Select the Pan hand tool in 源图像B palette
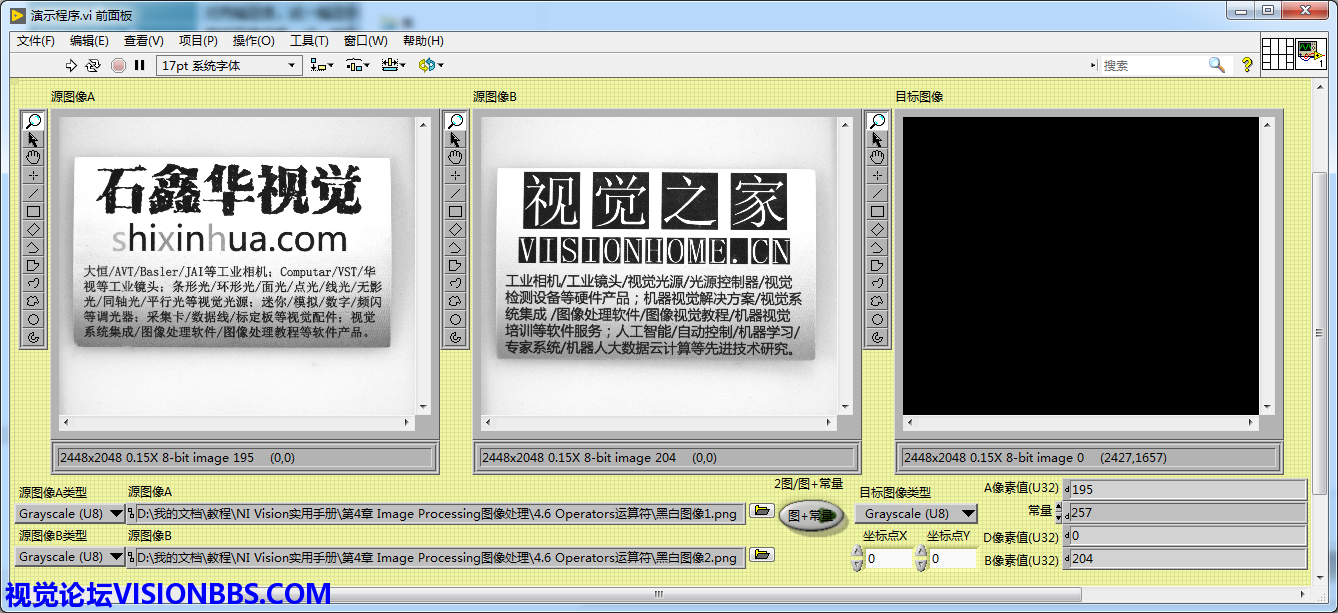1338x613 pixels. [455, 157]
